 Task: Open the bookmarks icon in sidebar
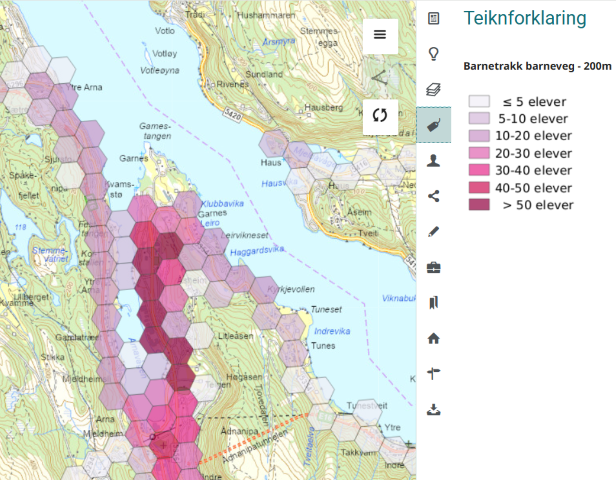coord(434,302)
